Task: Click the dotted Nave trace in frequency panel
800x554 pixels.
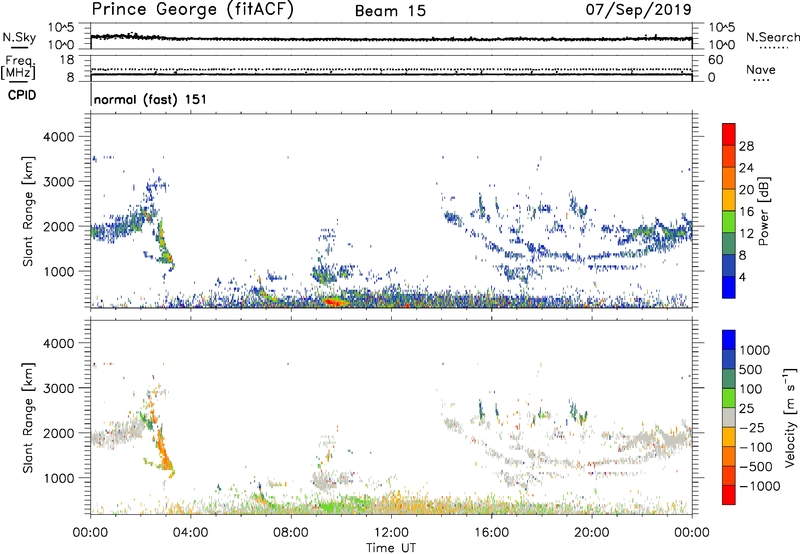Action: [x=391, y=69]
